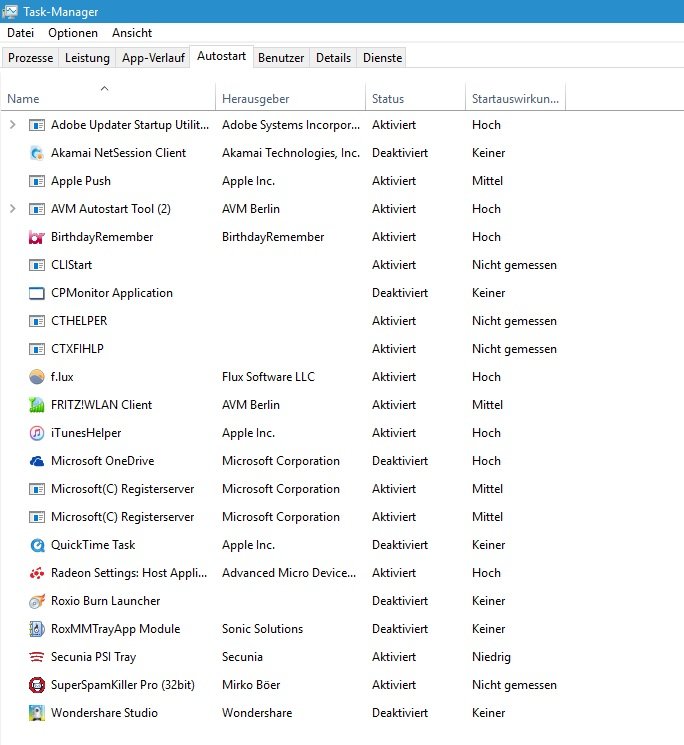Click the Roxio Burn Launcher icon

pos(37,601)
